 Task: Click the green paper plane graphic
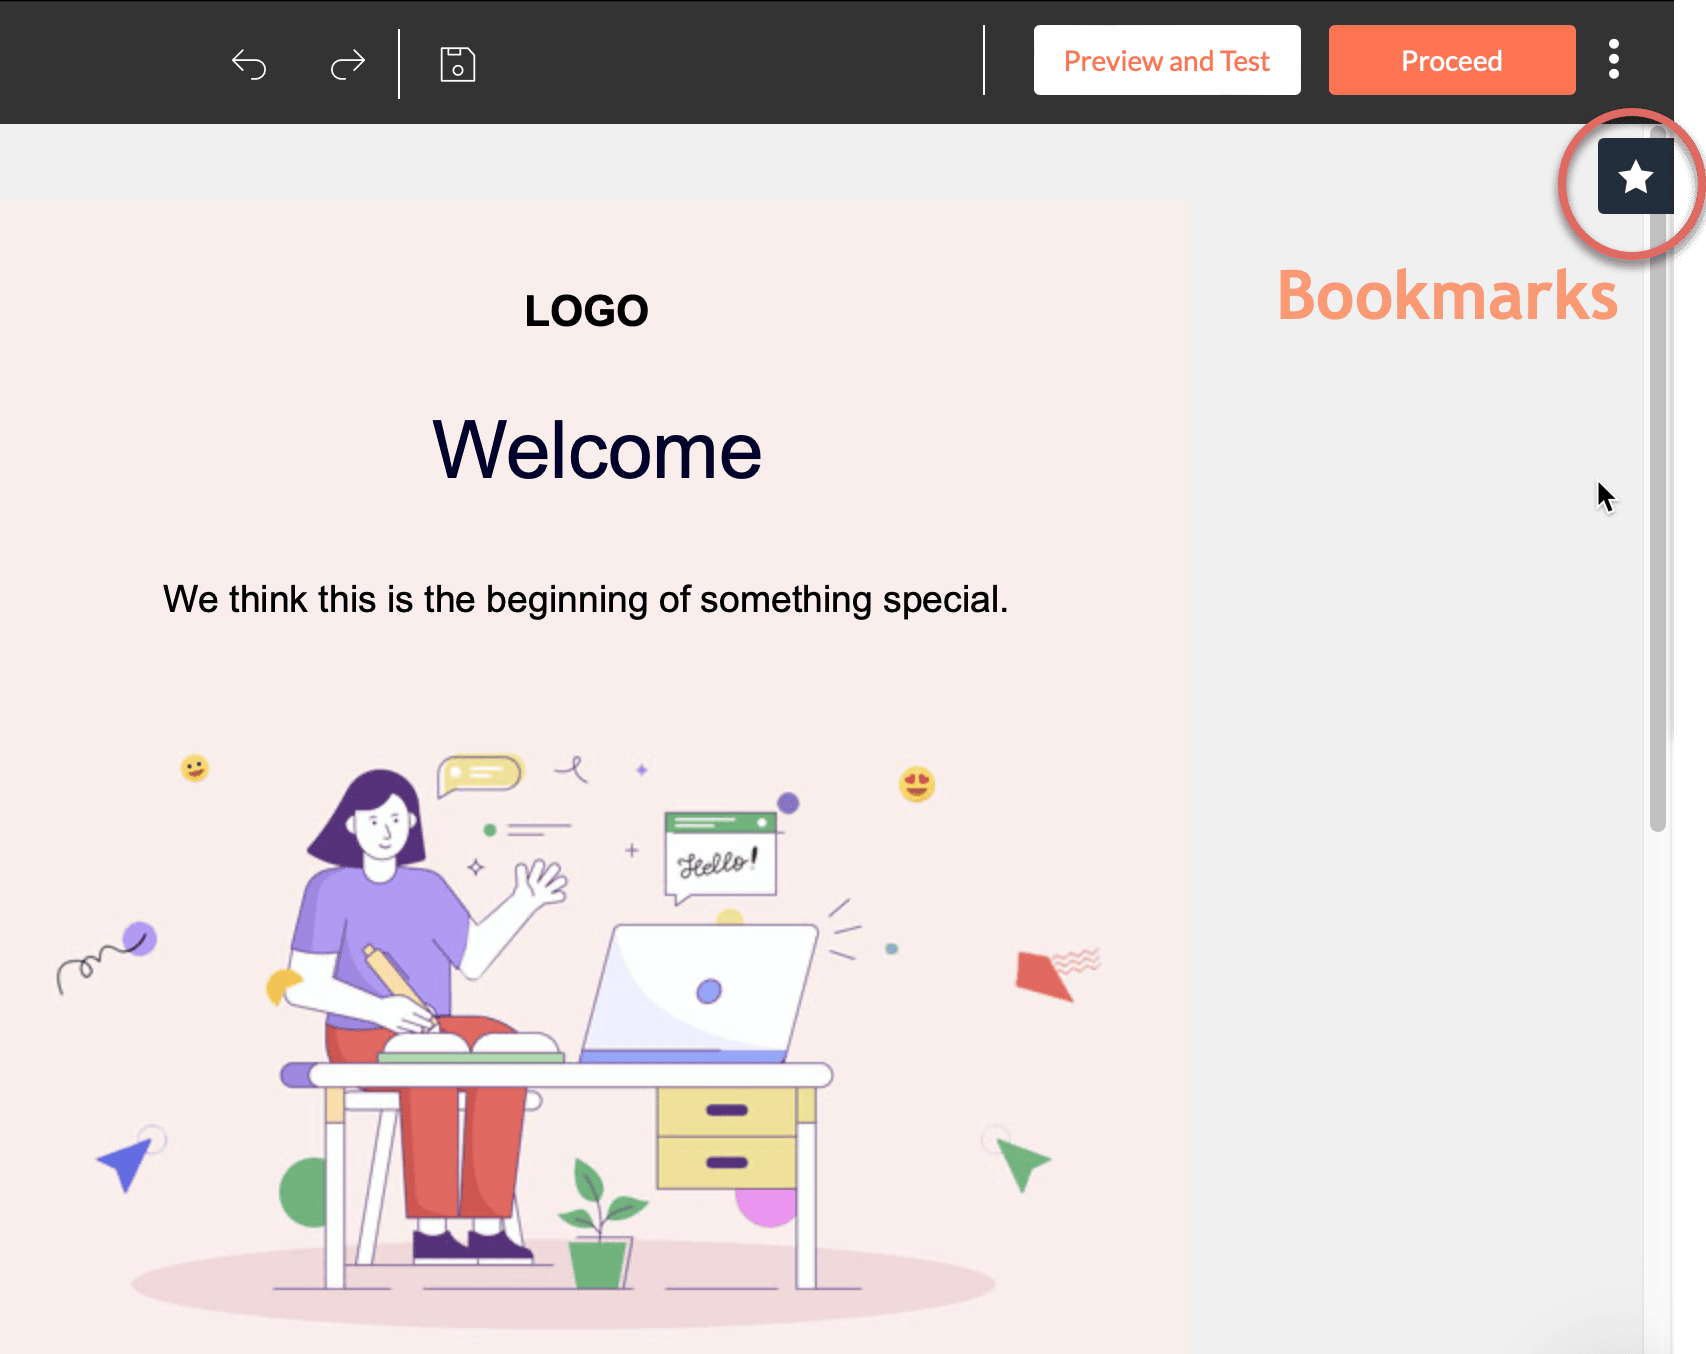coord(1022,1162)
